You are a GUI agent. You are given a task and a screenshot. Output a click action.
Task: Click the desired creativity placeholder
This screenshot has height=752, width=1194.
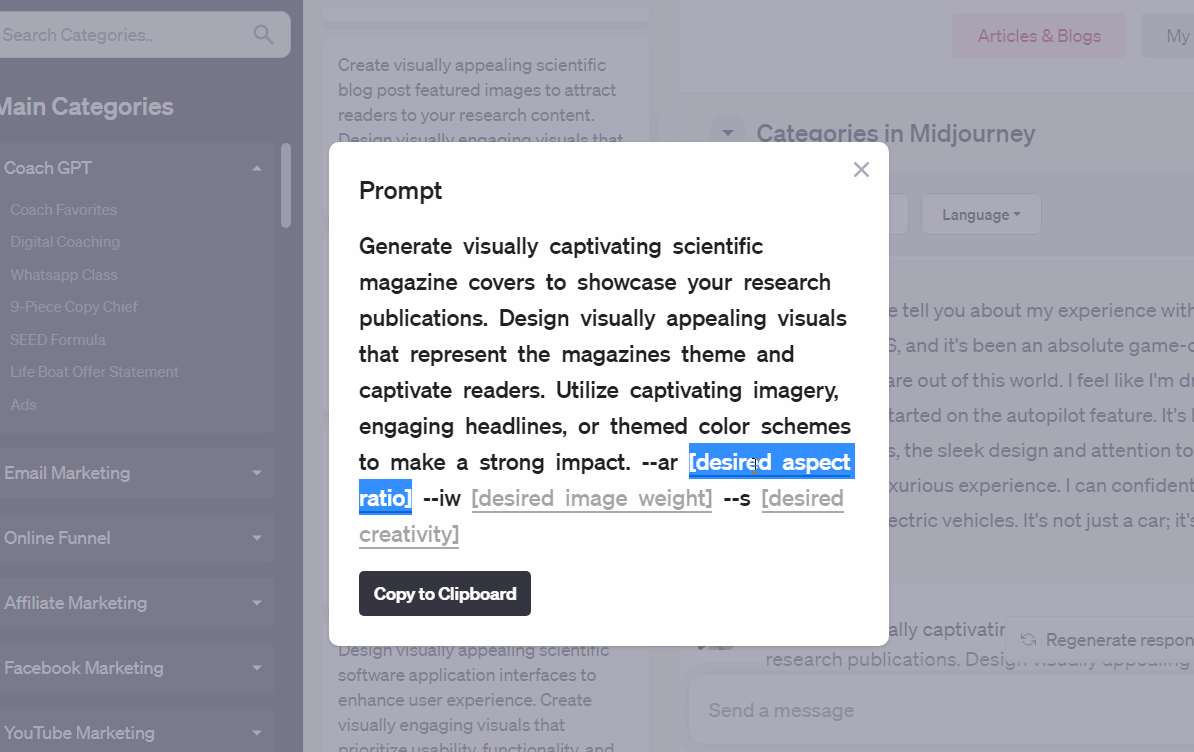(x=409, y=534)
